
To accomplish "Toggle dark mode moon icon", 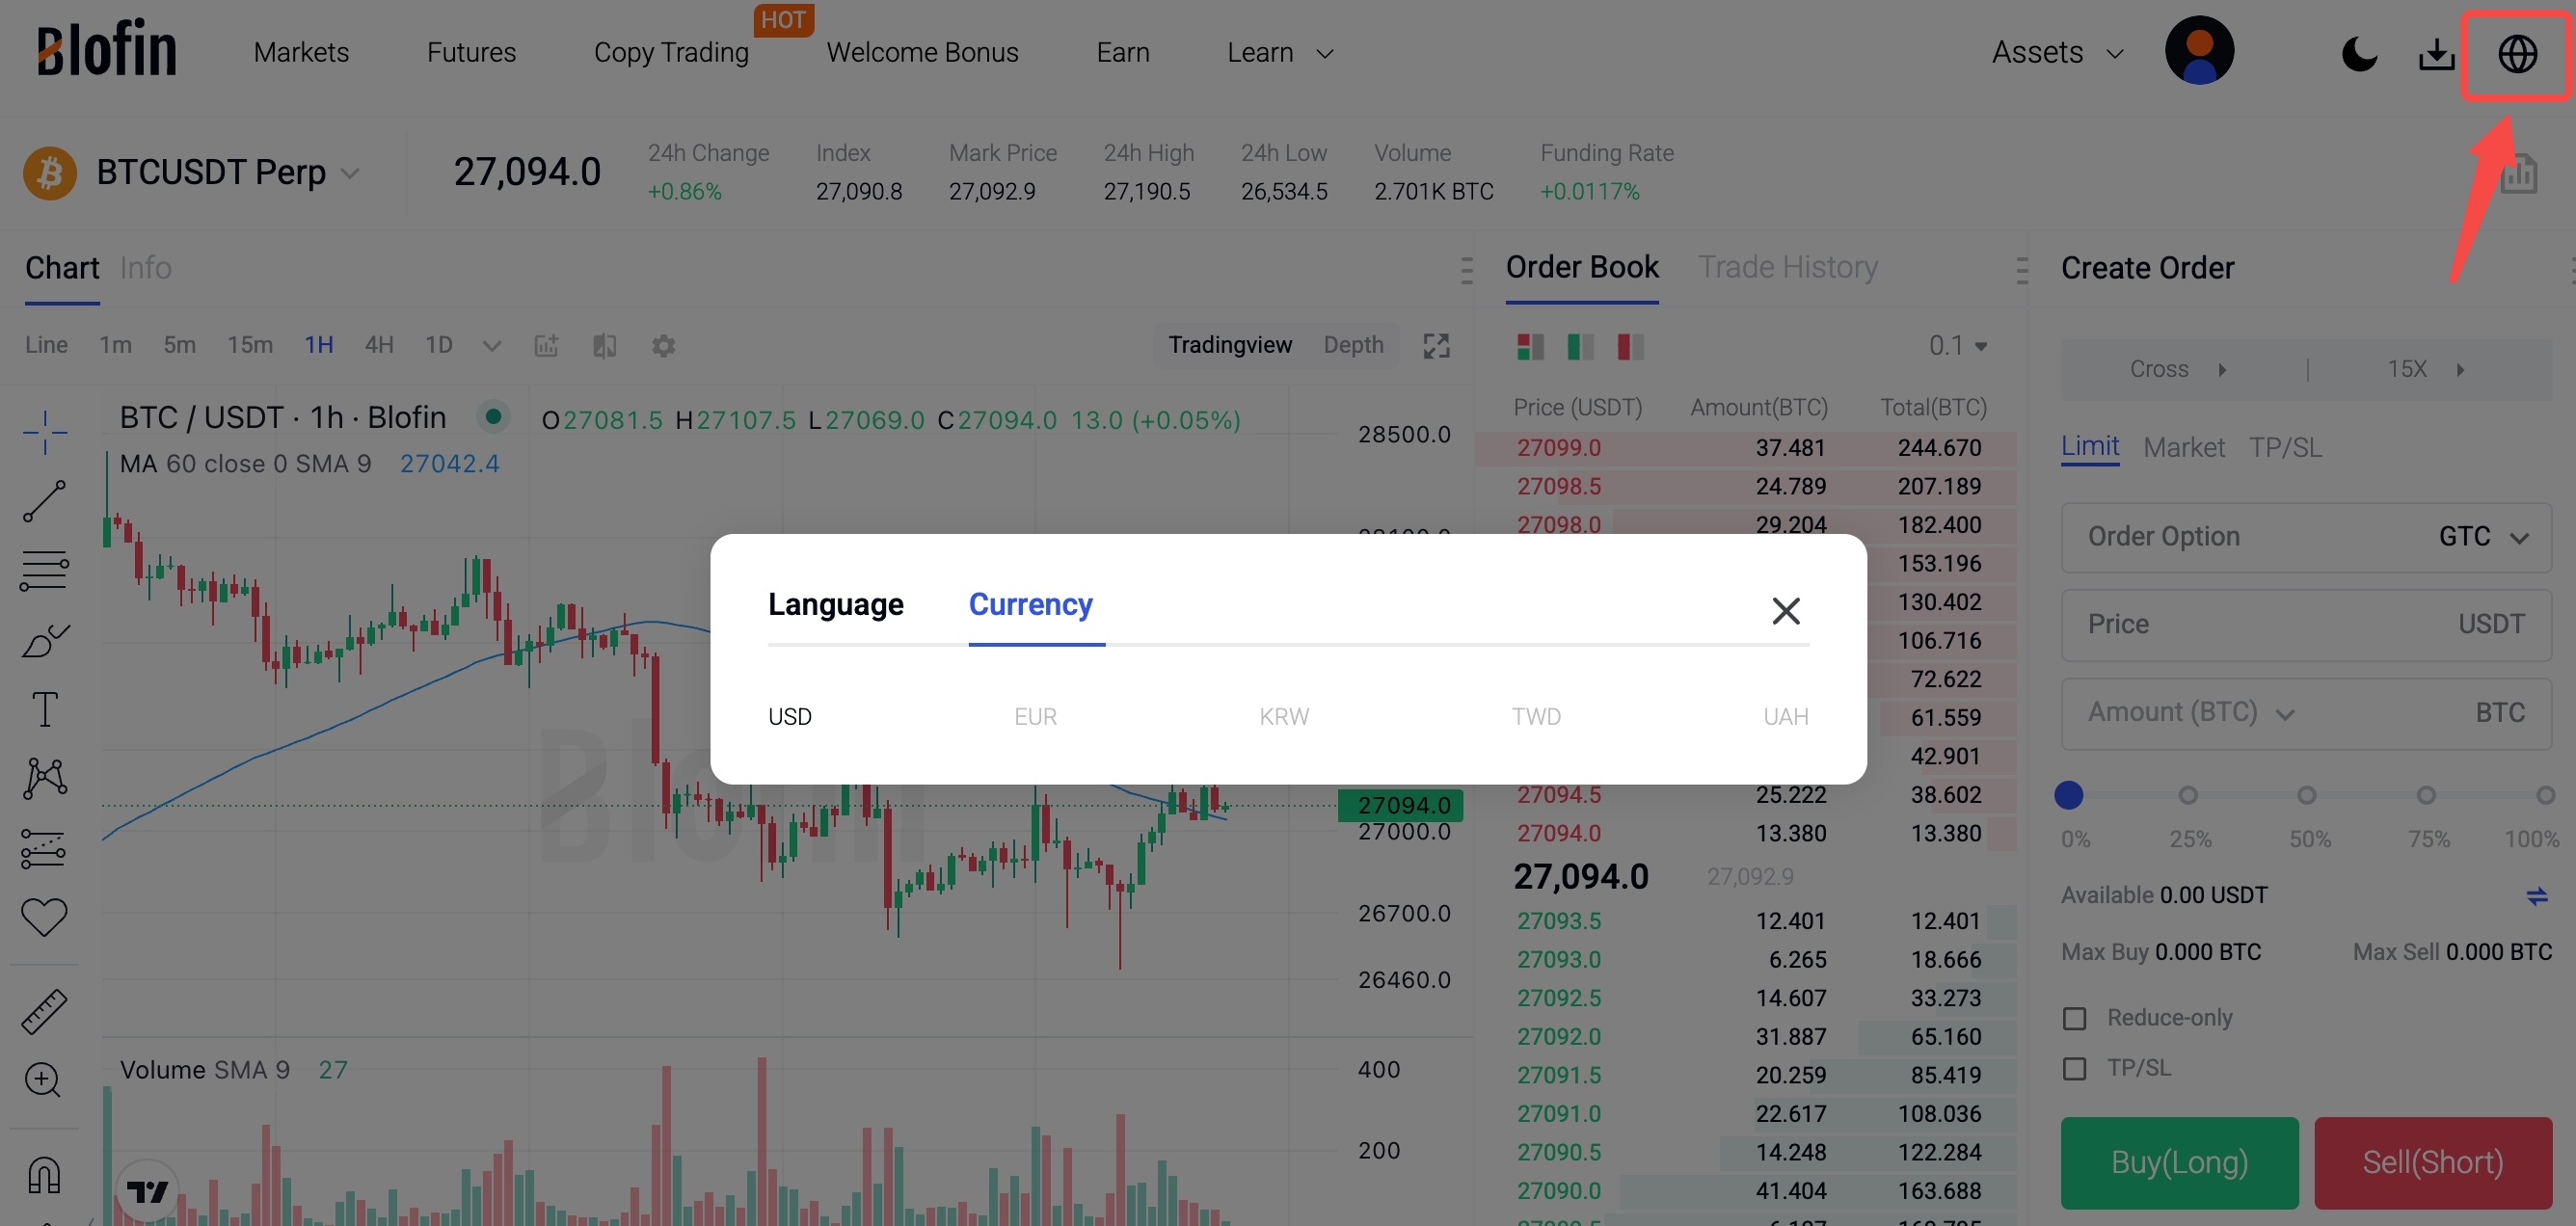I will pos(2359,54).
